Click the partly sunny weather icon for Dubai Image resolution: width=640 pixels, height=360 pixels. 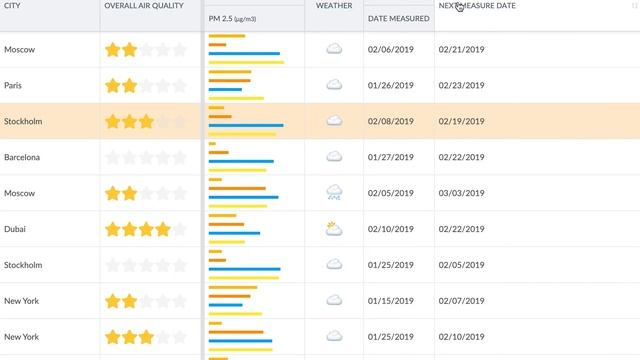(334, 229)
